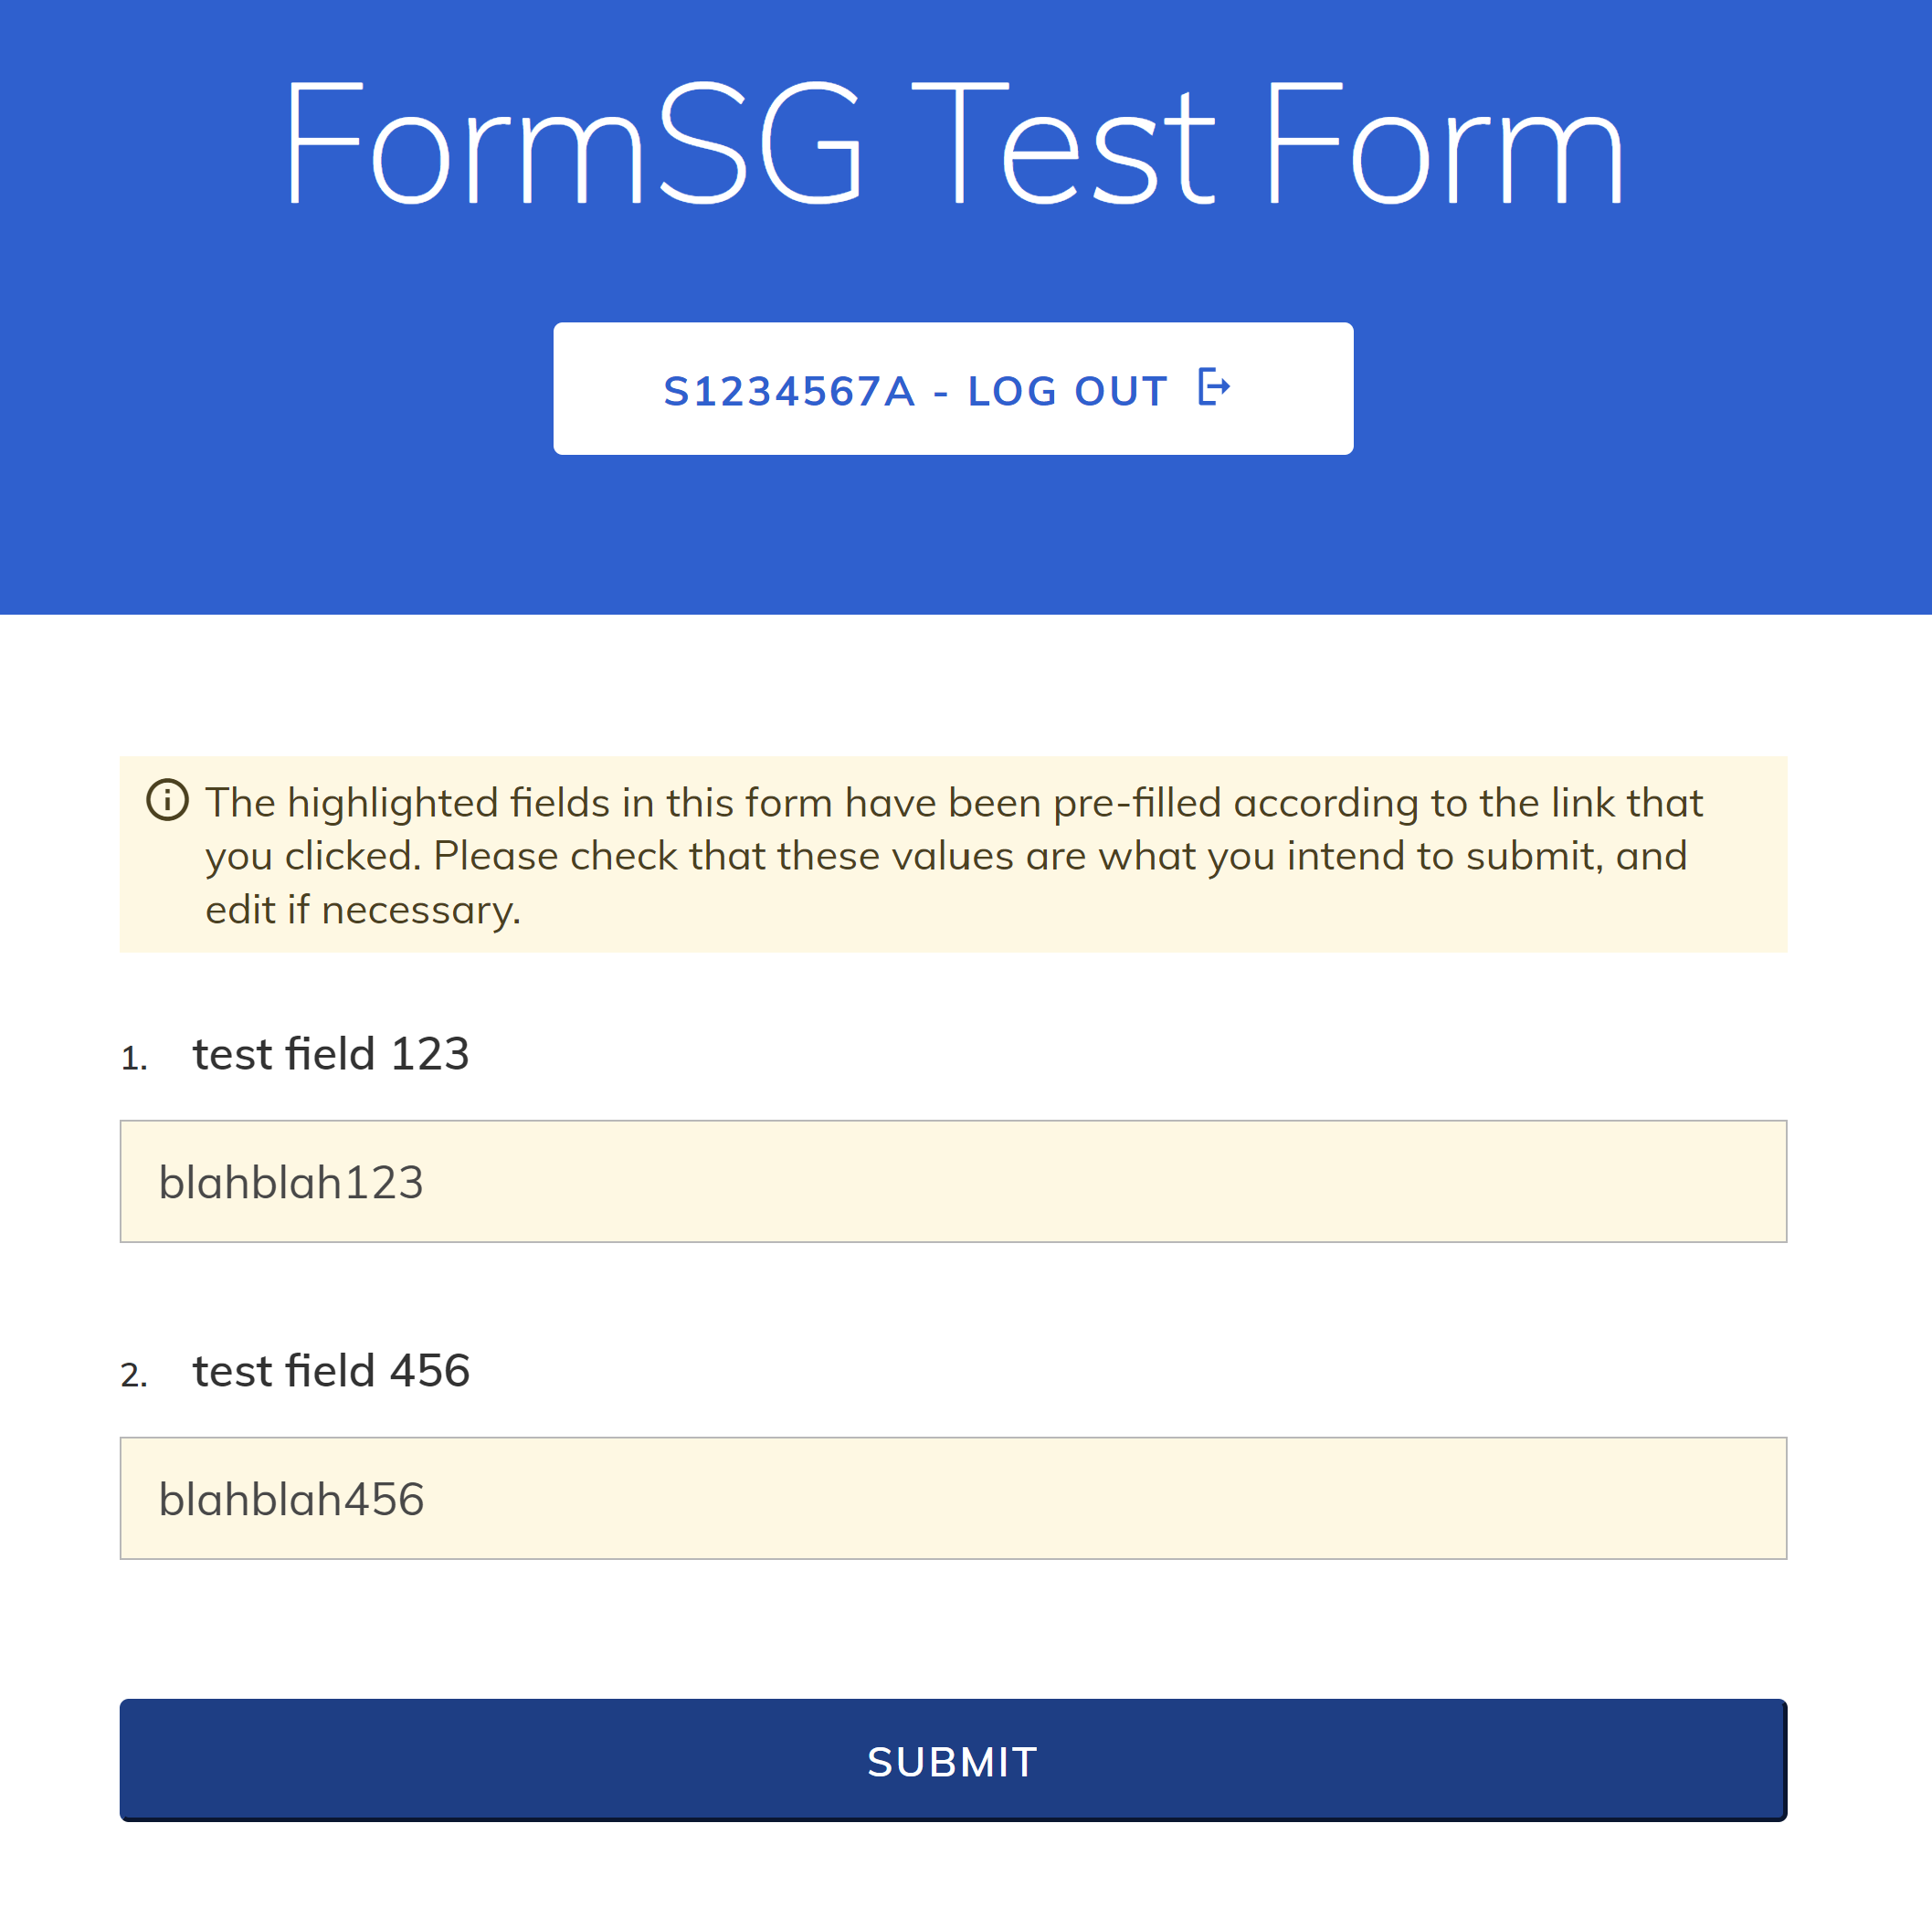Image resolution: width=1932 pixels, height=1918 pixels.
Task: Click the FormSG Test Form title
Action: point(952,143)
